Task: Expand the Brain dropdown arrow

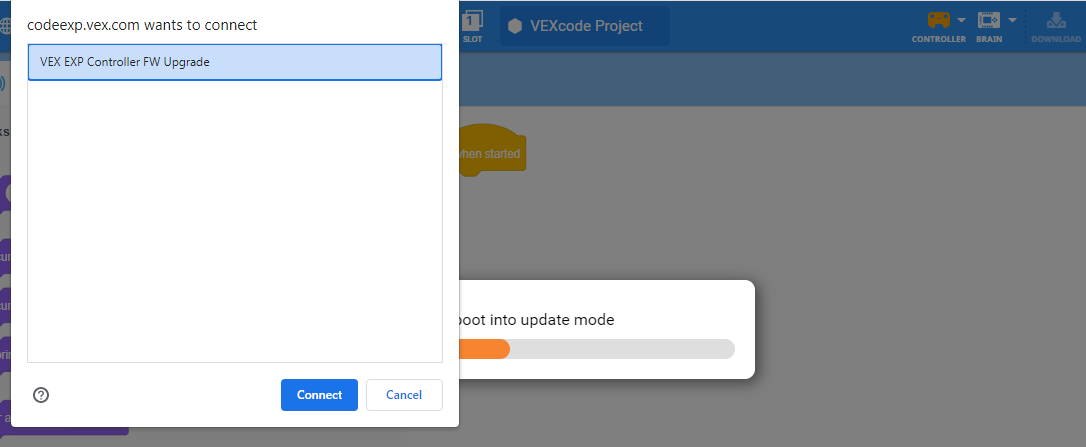Action: 1012,20
